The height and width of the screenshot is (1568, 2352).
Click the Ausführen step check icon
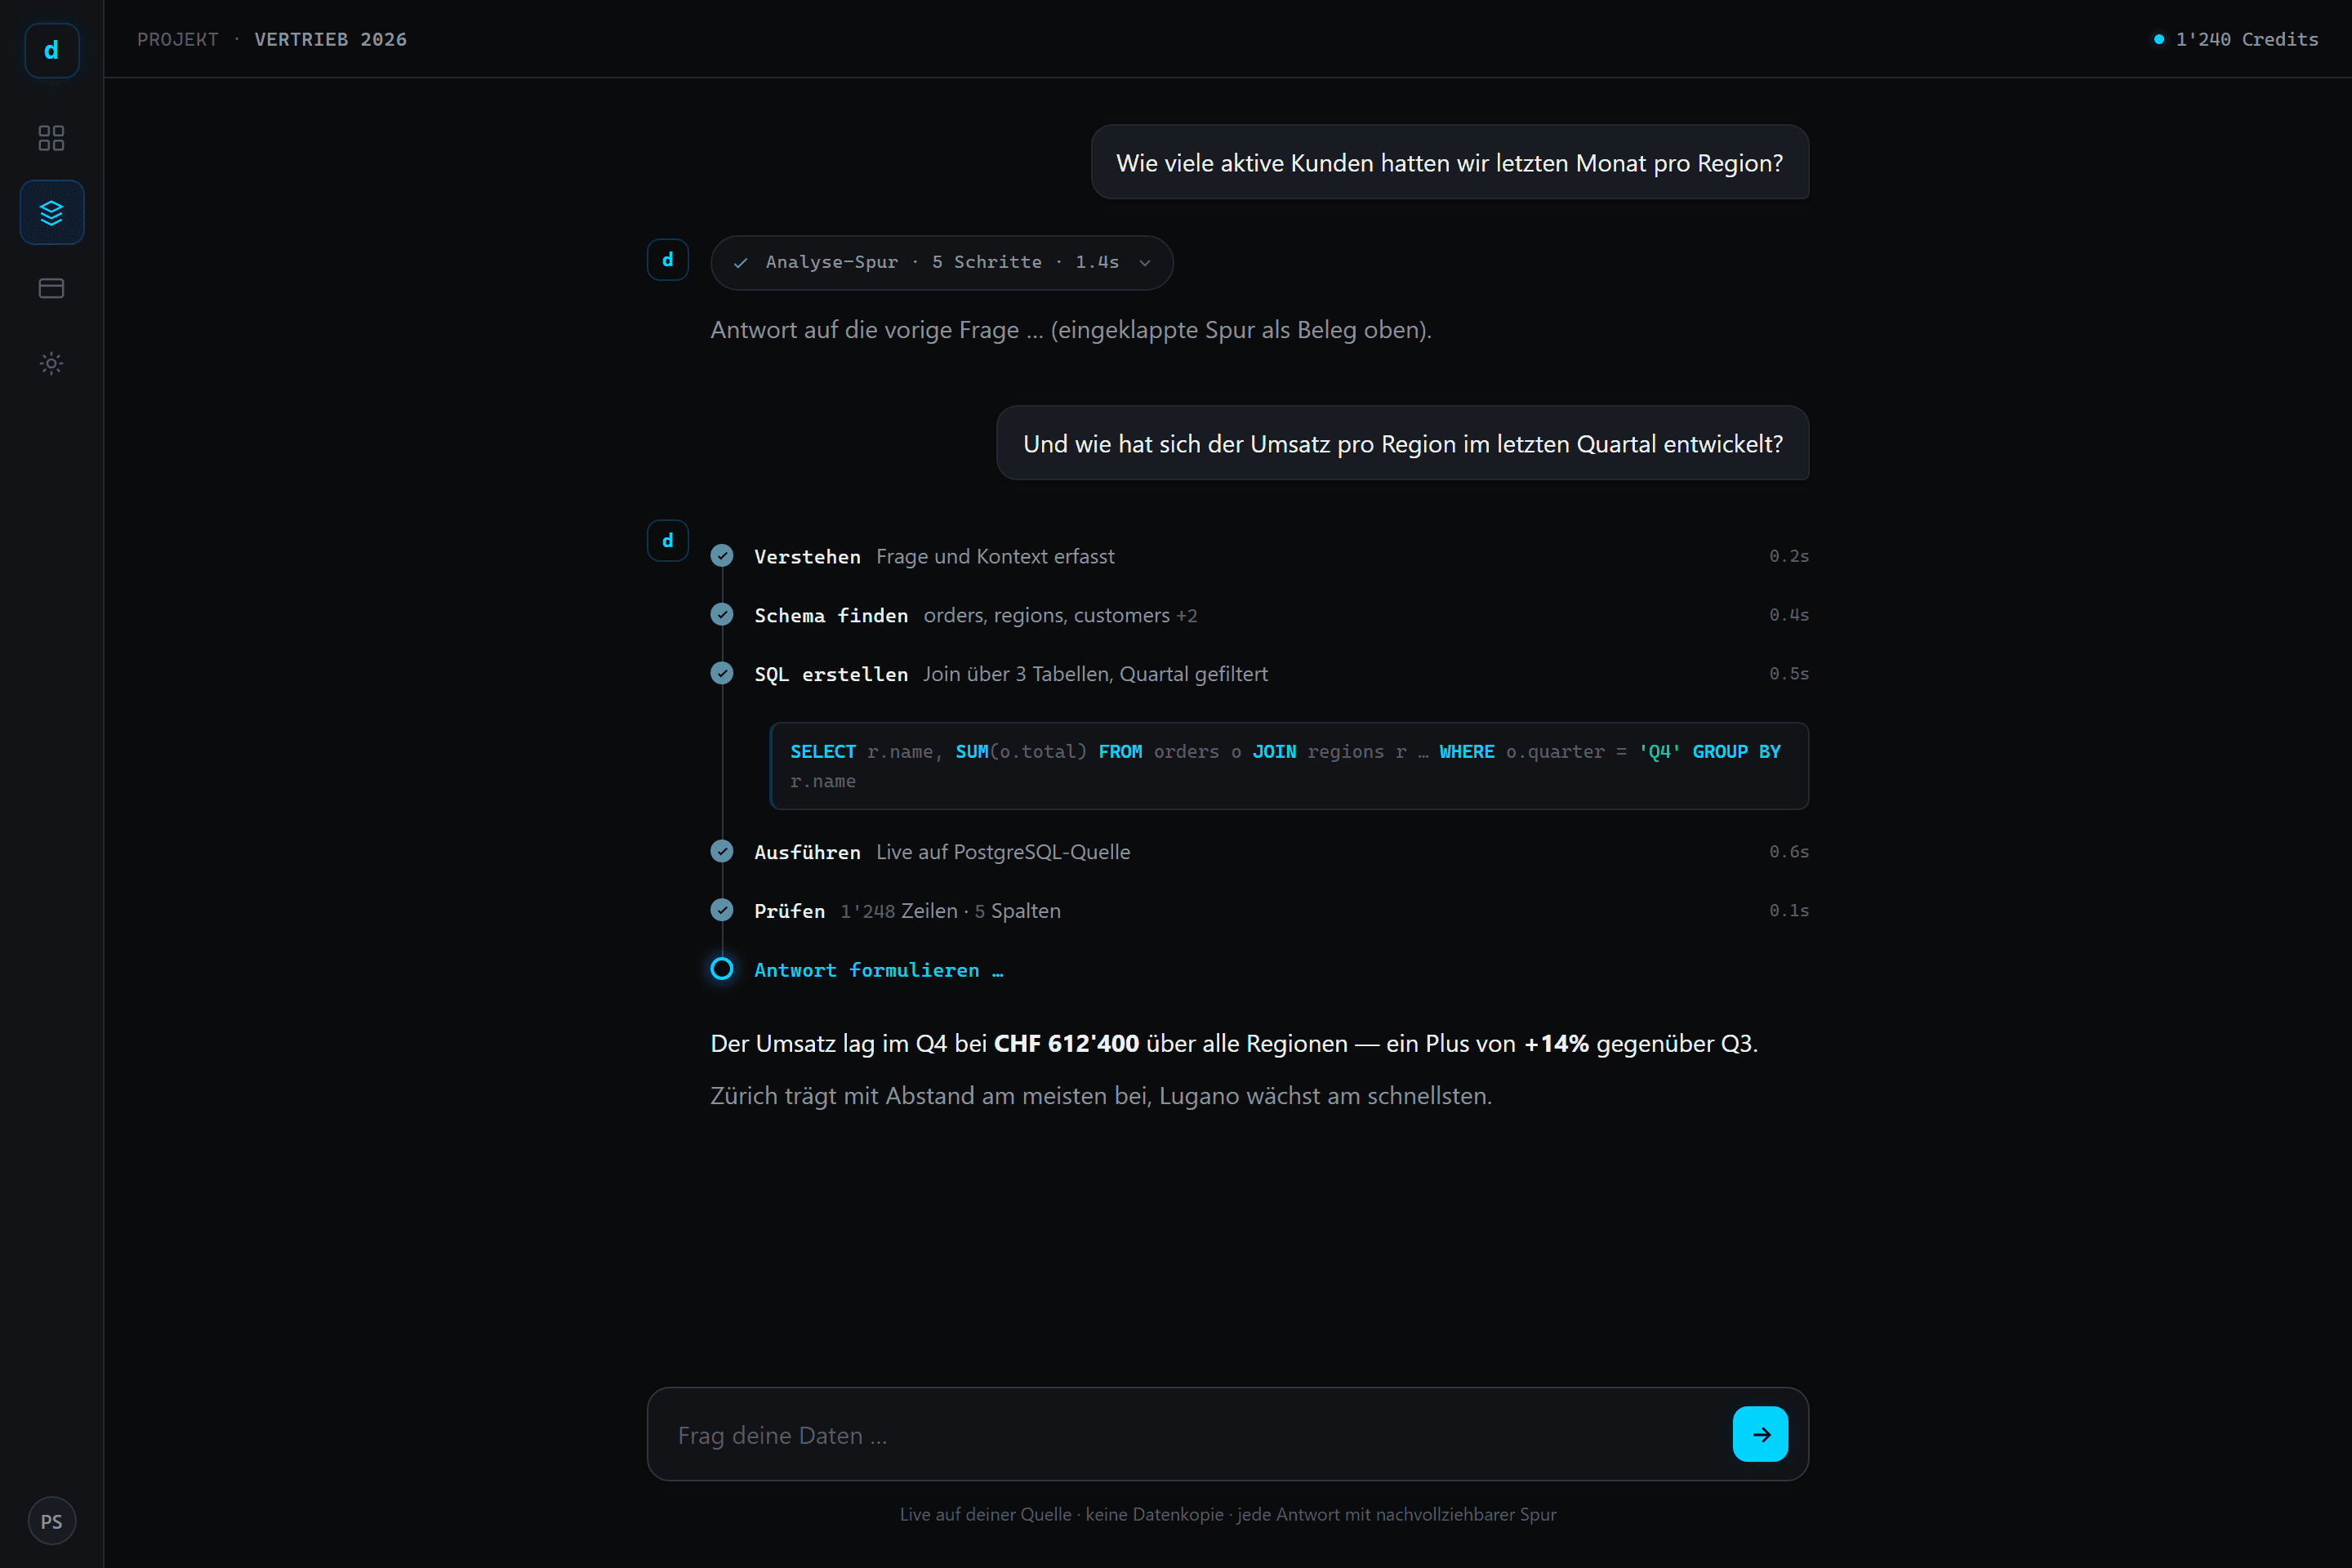(x=722, y=852)
